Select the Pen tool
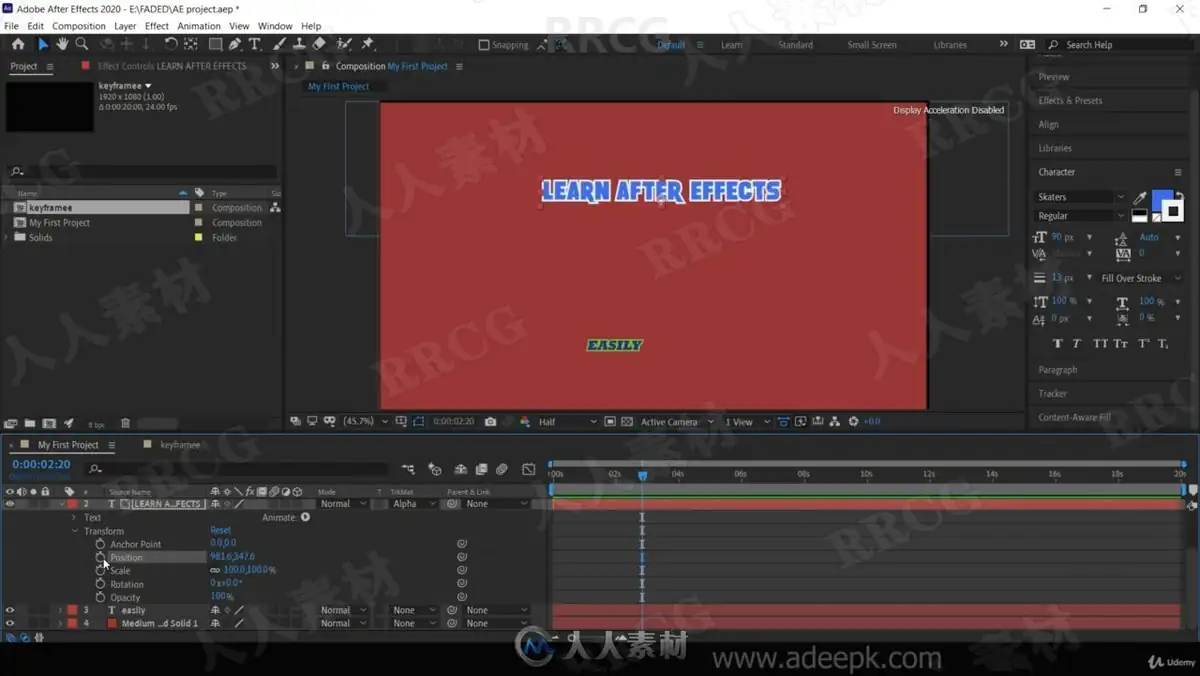Viewport: 1200px width, 676px height. 235,44
